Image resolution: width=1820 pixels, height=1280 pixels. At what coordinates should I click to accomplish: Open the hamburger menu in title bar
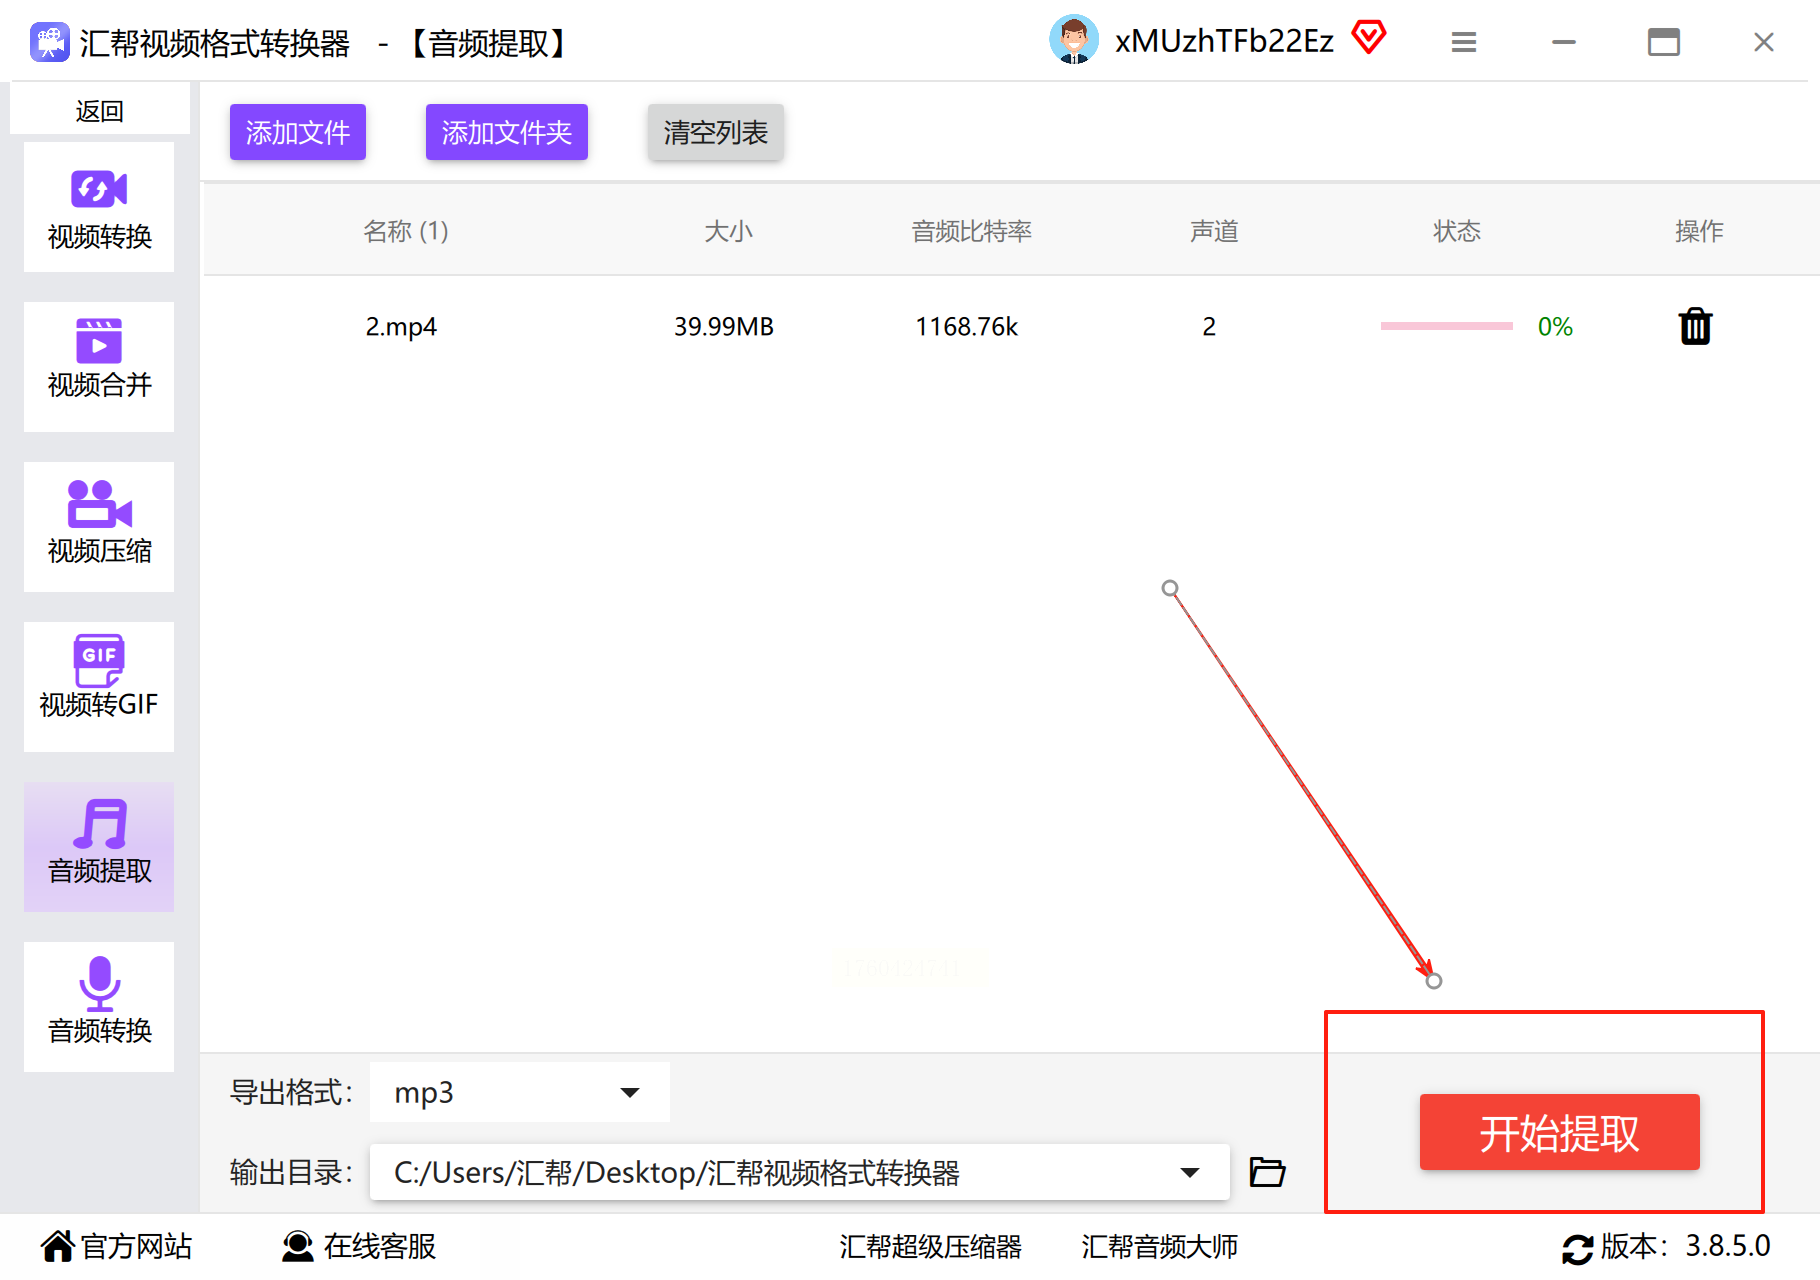1464,42
